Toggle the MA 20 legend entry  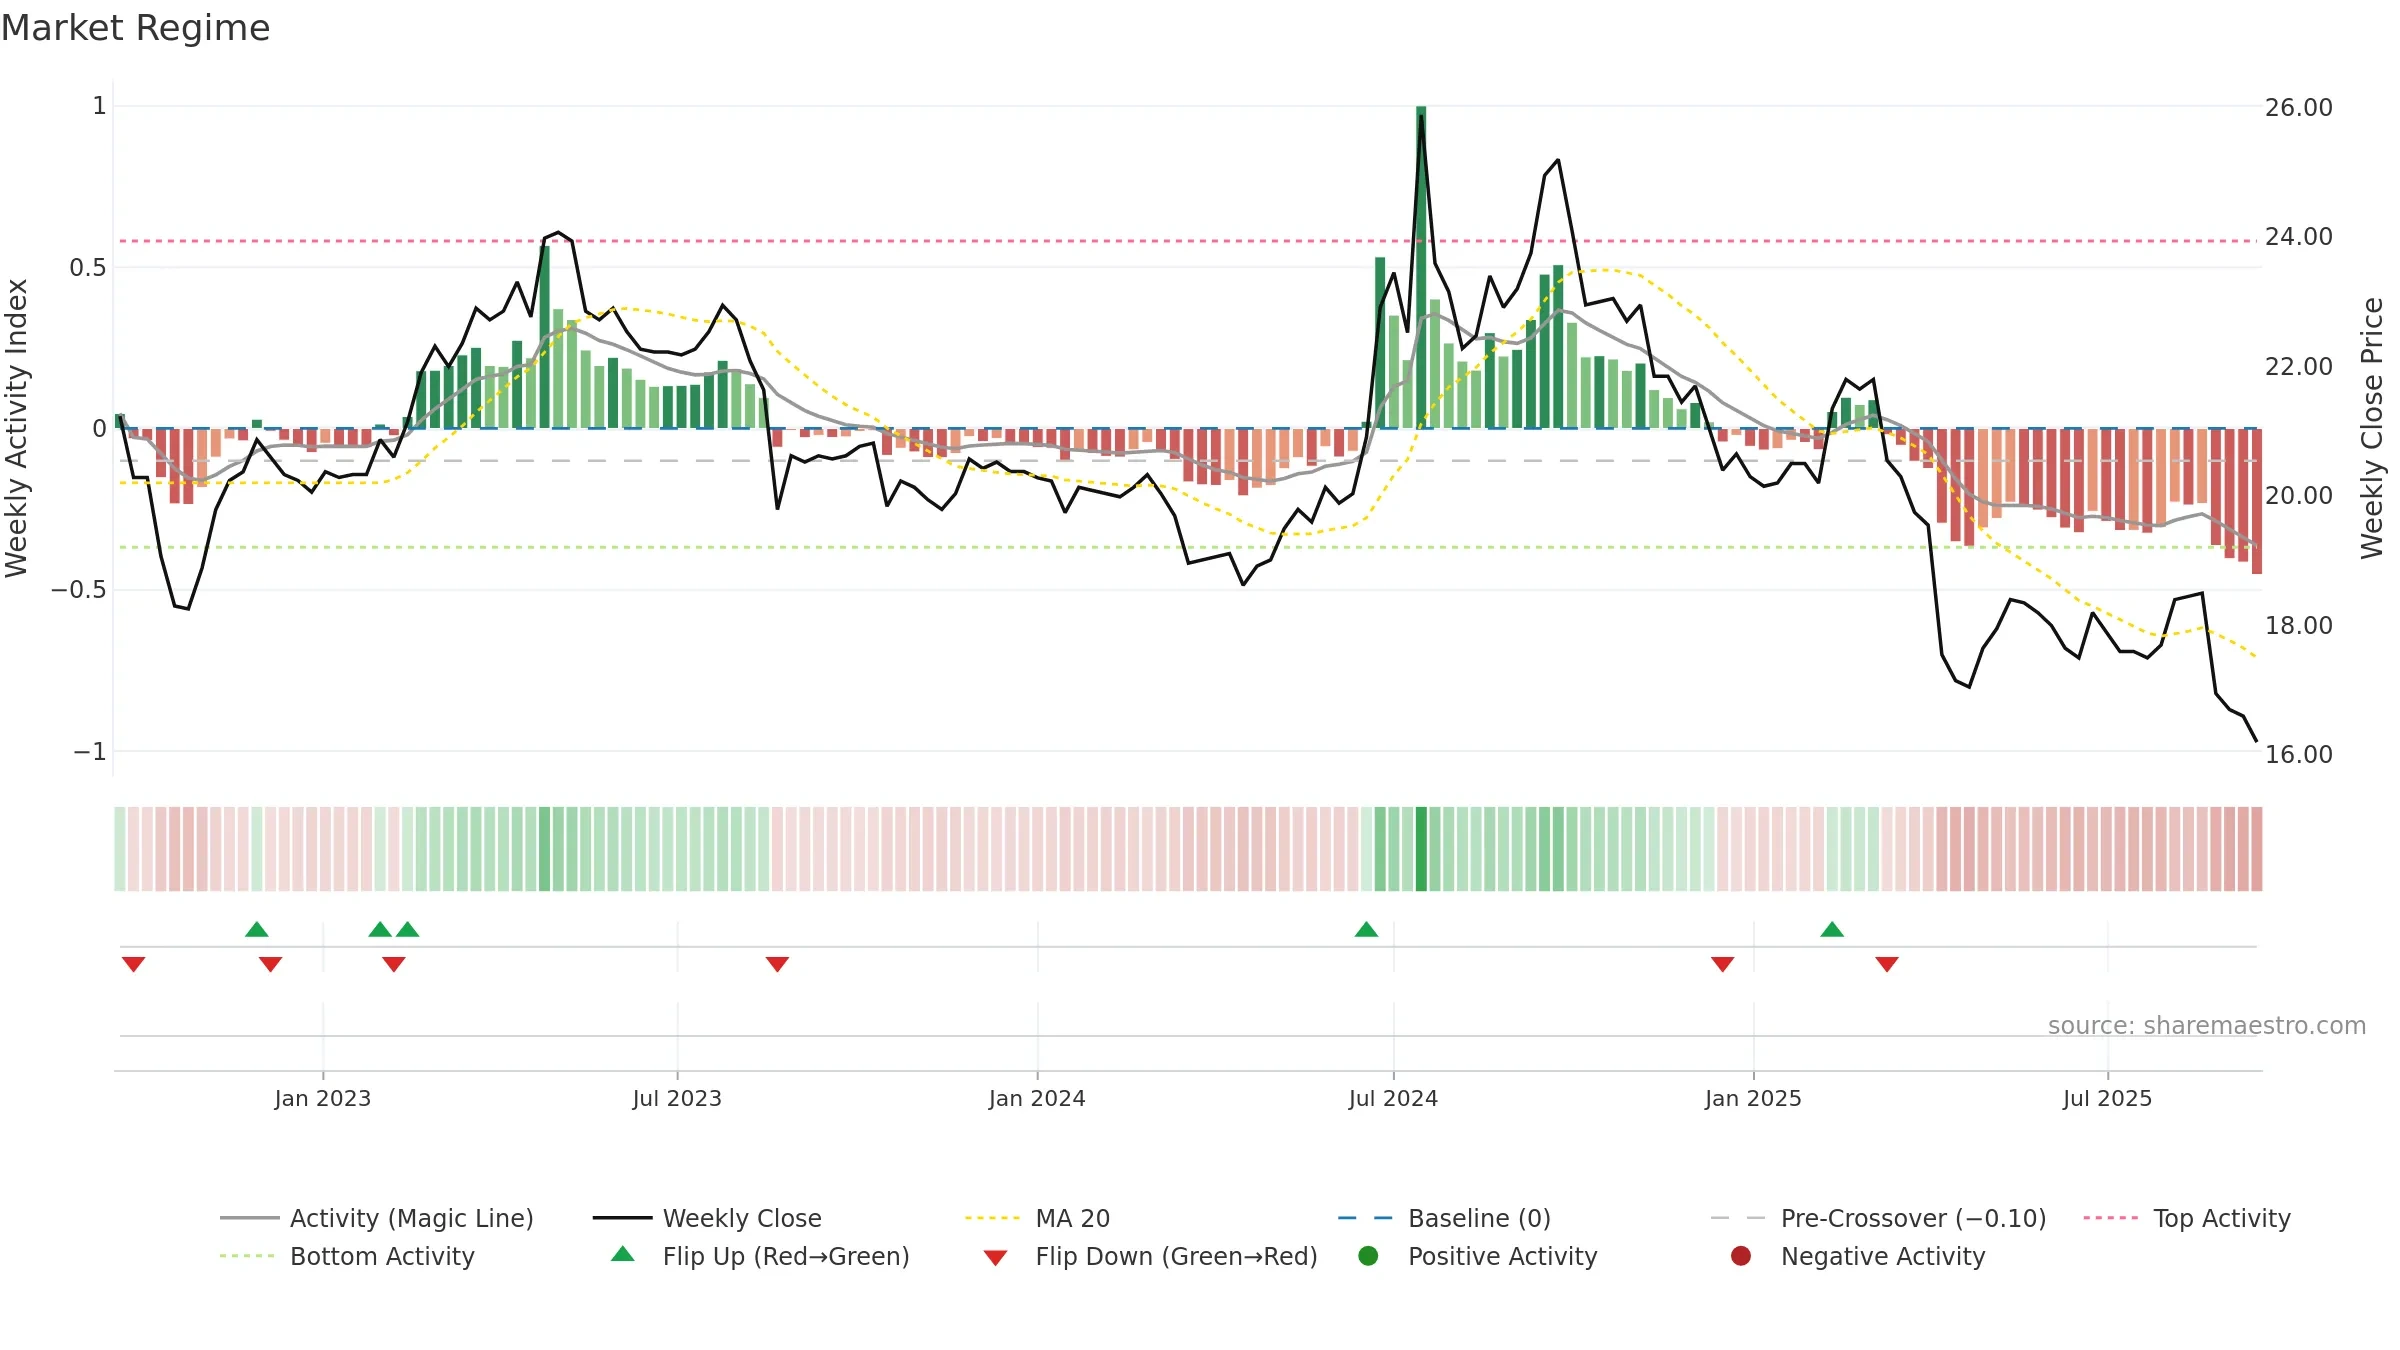(x=1037, y=1218)
